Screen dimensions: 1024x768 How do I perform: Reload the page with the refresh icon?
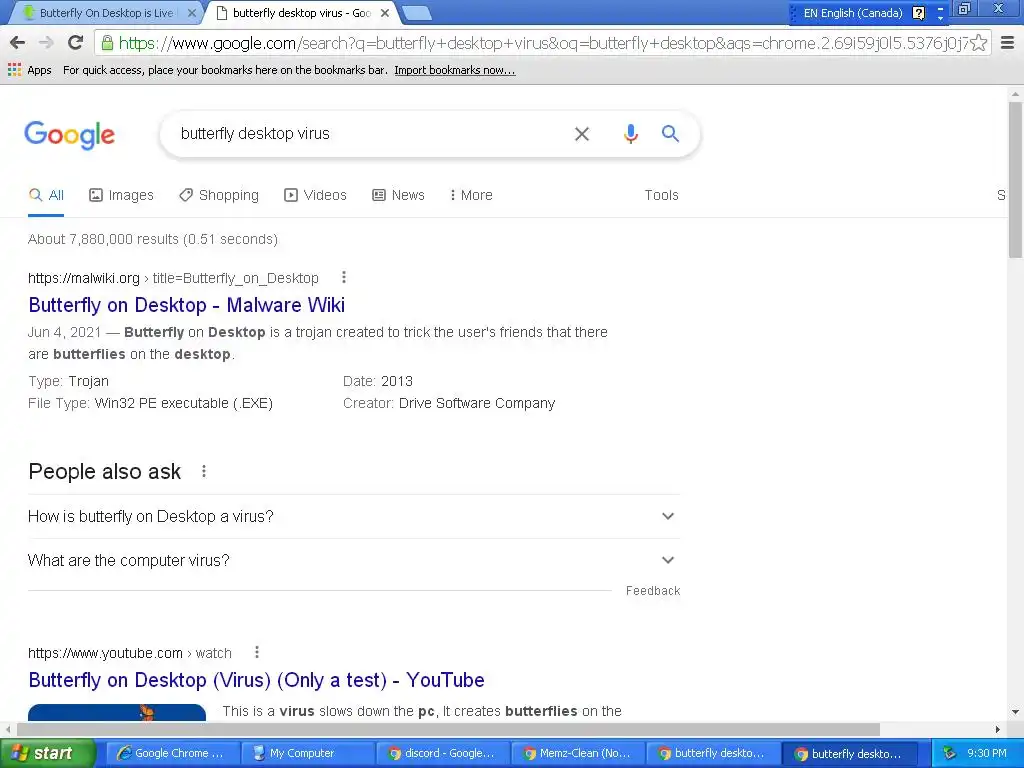(x=75, y=43)
